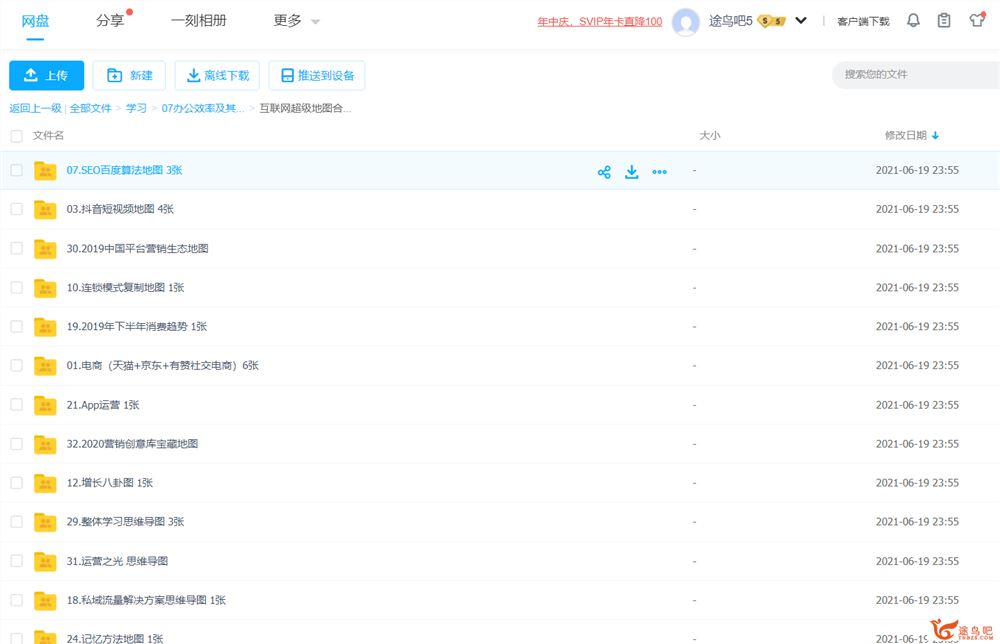This screenshot has height=644, width=1000.
Task: Open the 03.抖音短视频地图 folder icon
Action: point(45,209)
